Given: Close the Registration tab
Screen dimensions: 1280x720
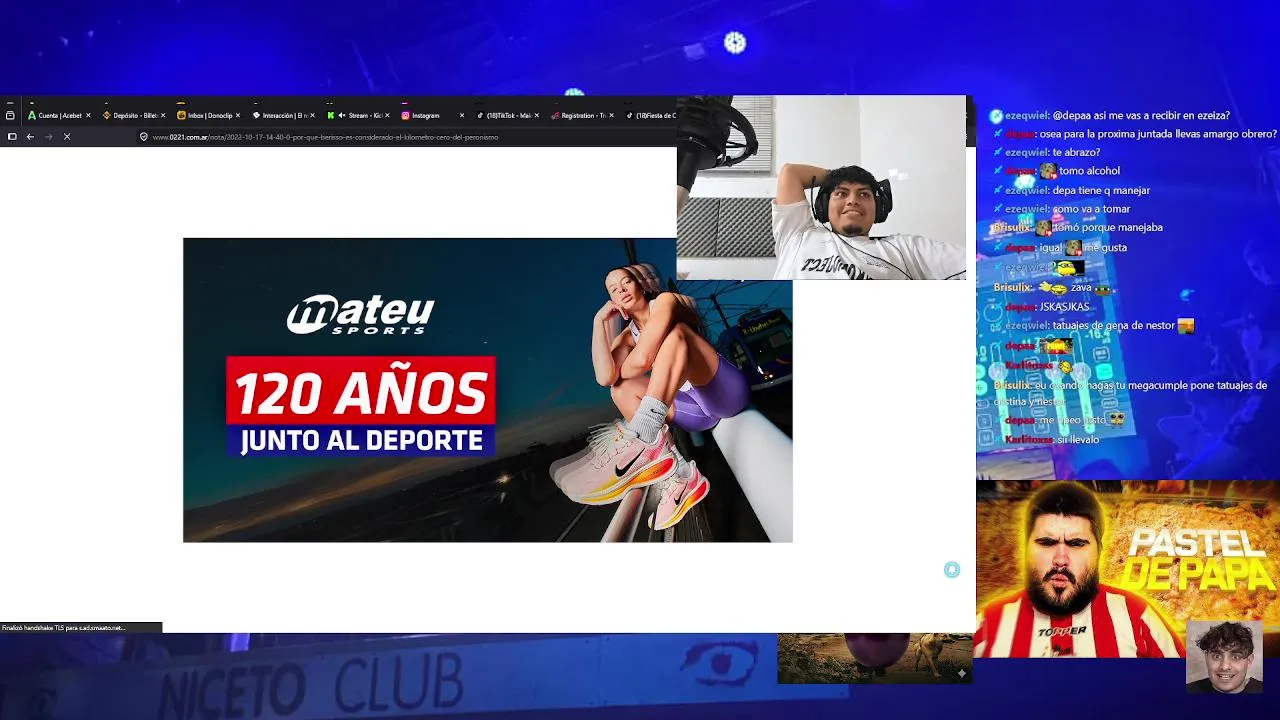Looking at the screenshot, I should (611, 115).
